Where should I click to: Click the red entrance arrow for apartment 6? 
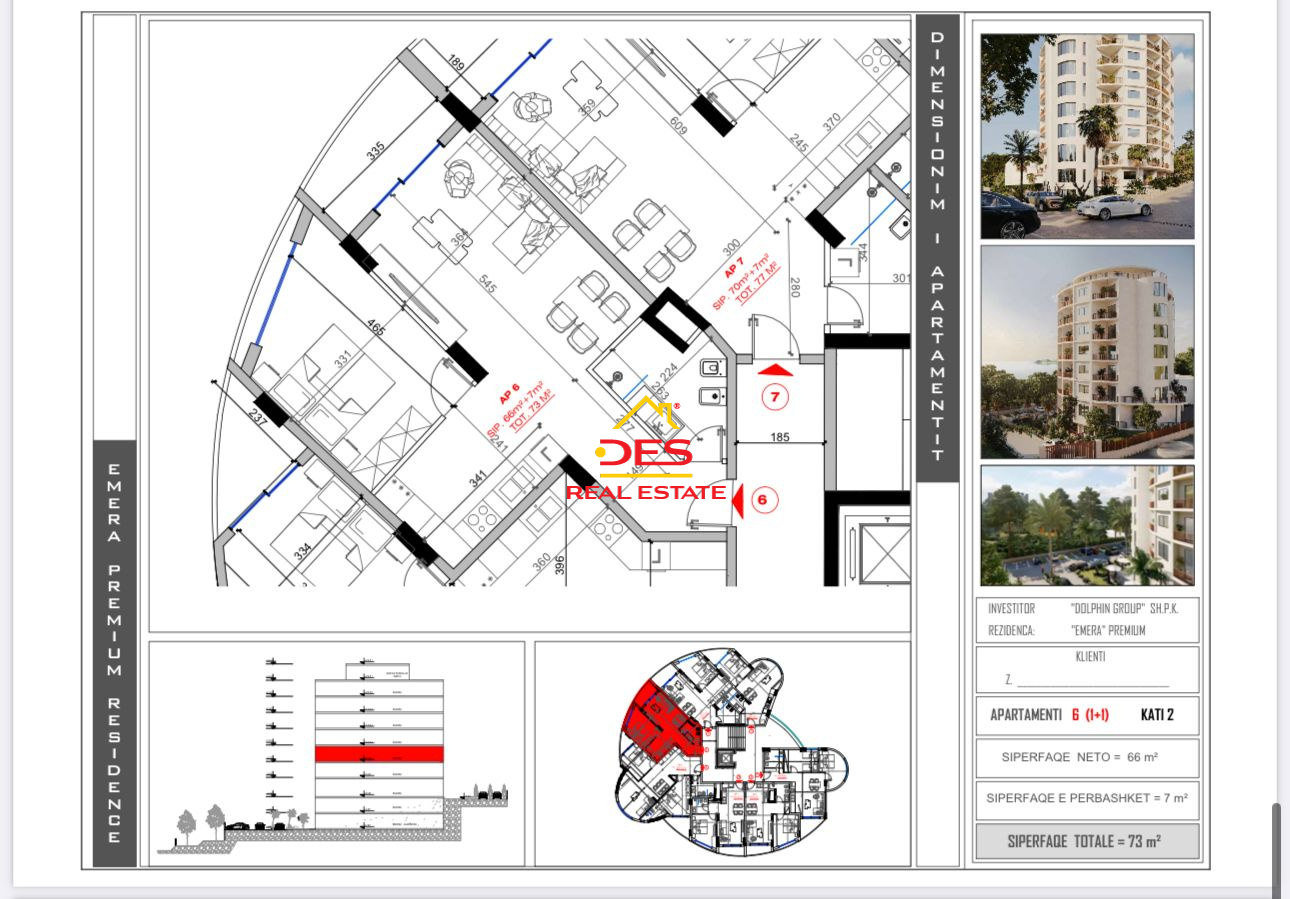738,502
